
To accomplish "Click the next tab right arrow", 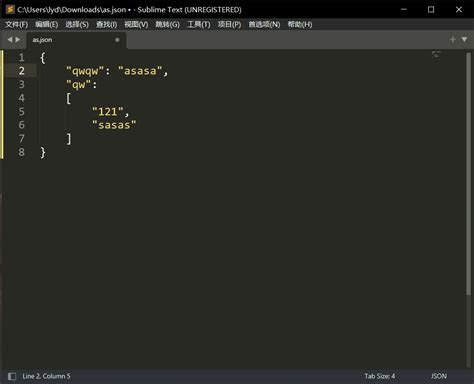I will pos(18,40).
